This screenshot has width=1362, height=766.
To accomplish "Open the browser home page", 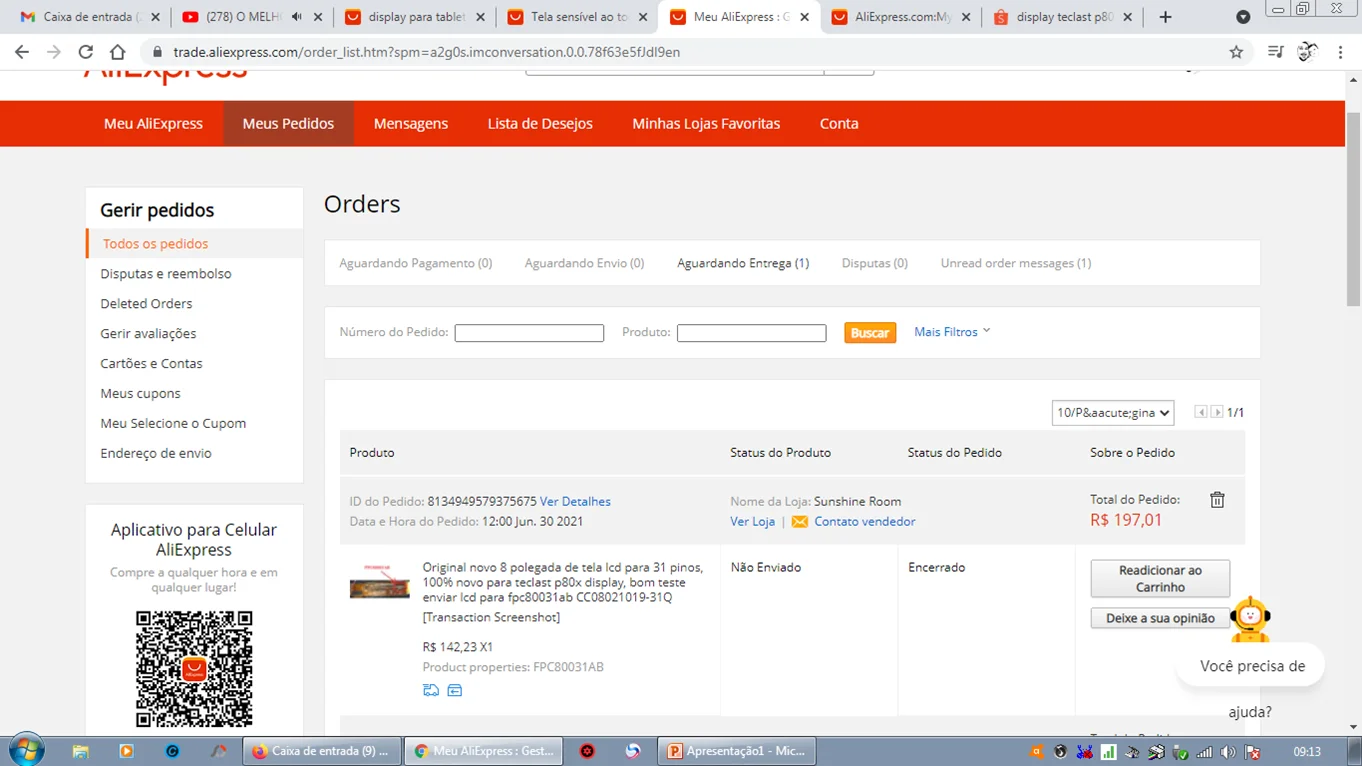I will pyautogui.click(x=118, y=52).
